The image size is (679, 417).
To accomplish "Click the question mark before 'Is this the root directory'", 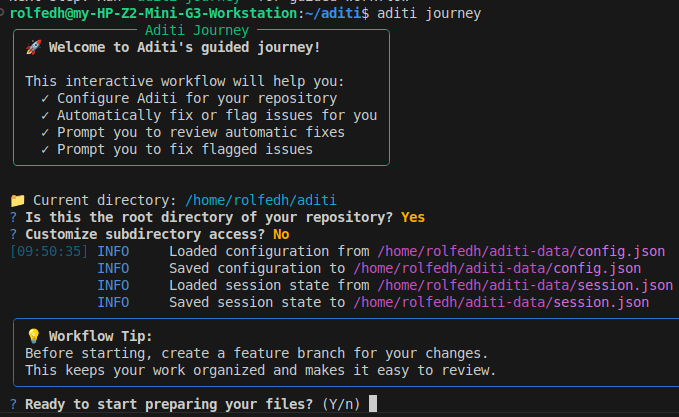I will tap(13, 217).
